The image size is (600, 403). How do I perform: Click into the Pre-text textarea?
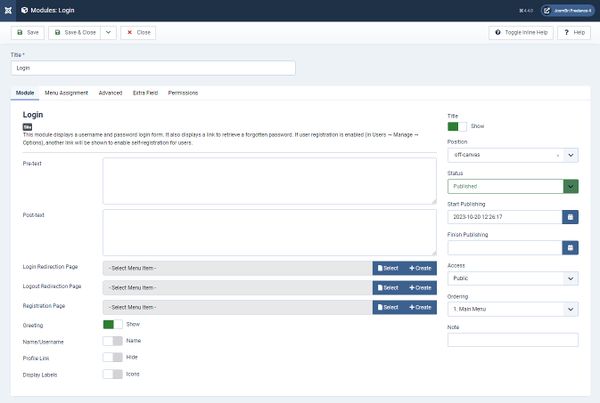point(269,181)
